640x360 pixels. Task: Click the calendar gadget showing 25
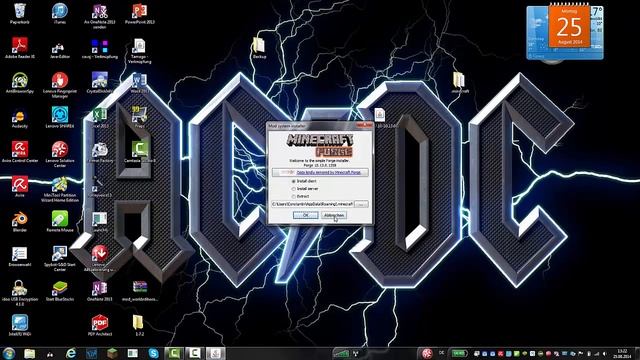click(x=569, y=25)
